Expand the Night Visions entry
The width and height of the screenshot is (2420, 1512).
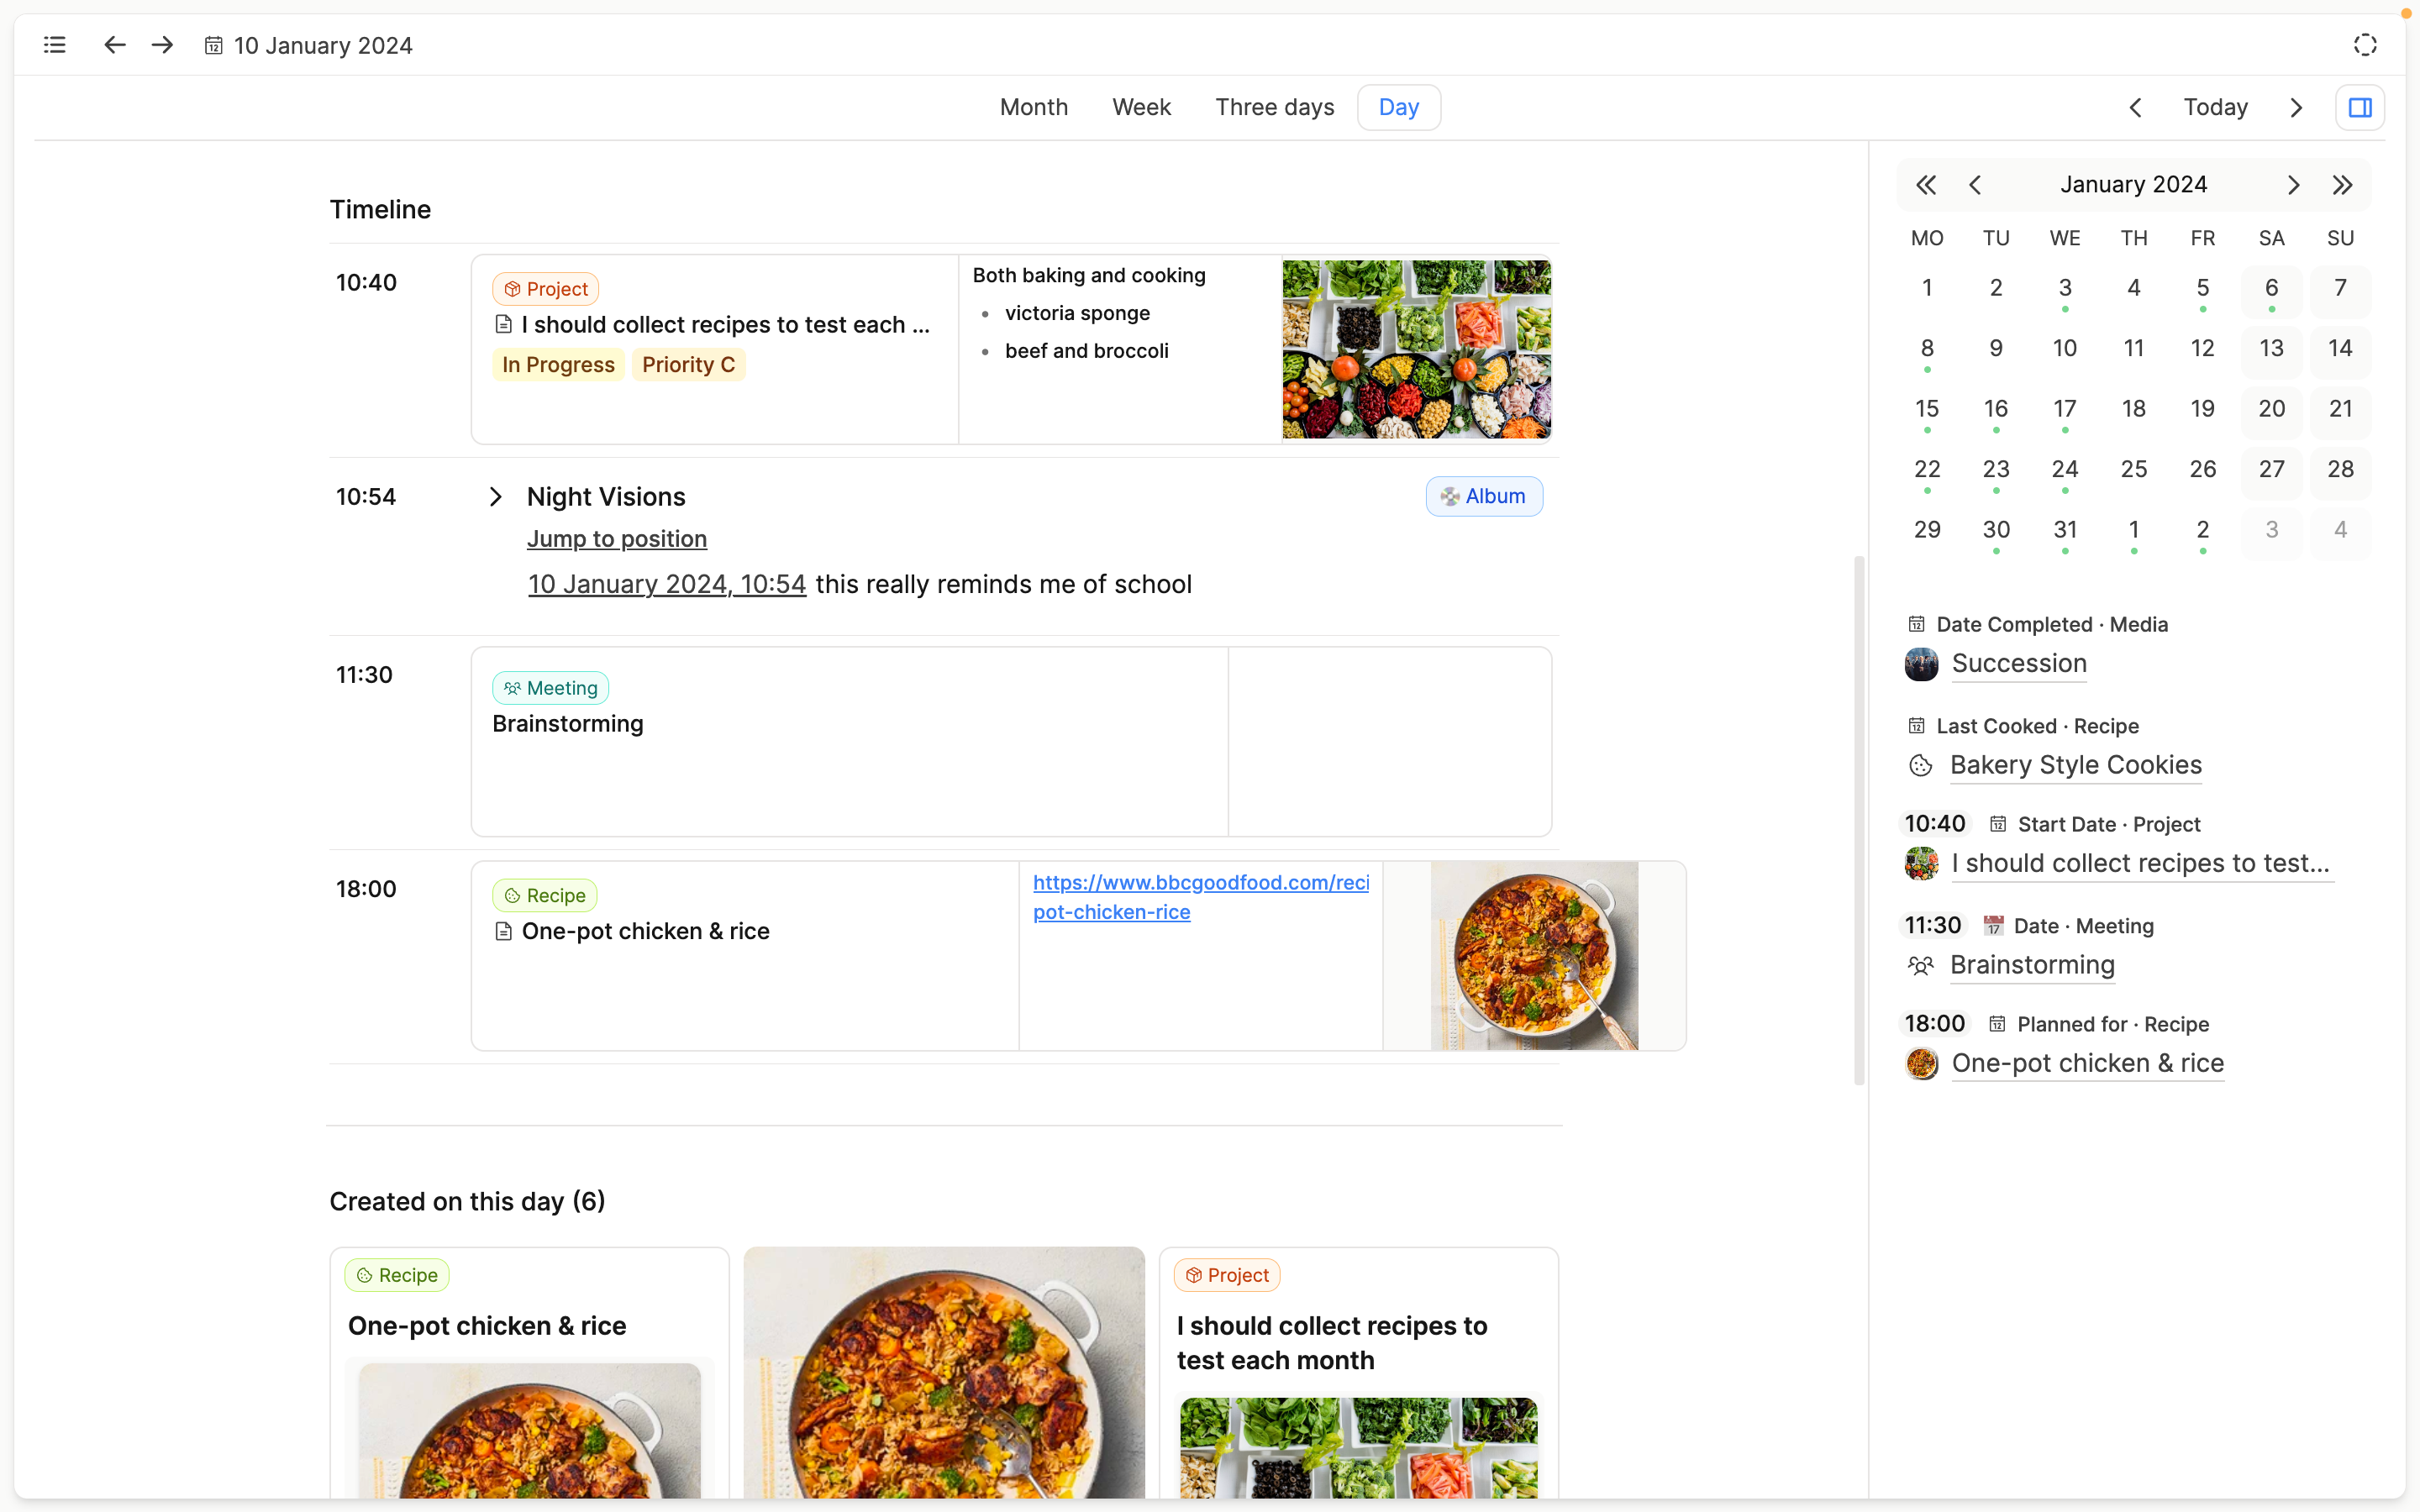point(496,497)
